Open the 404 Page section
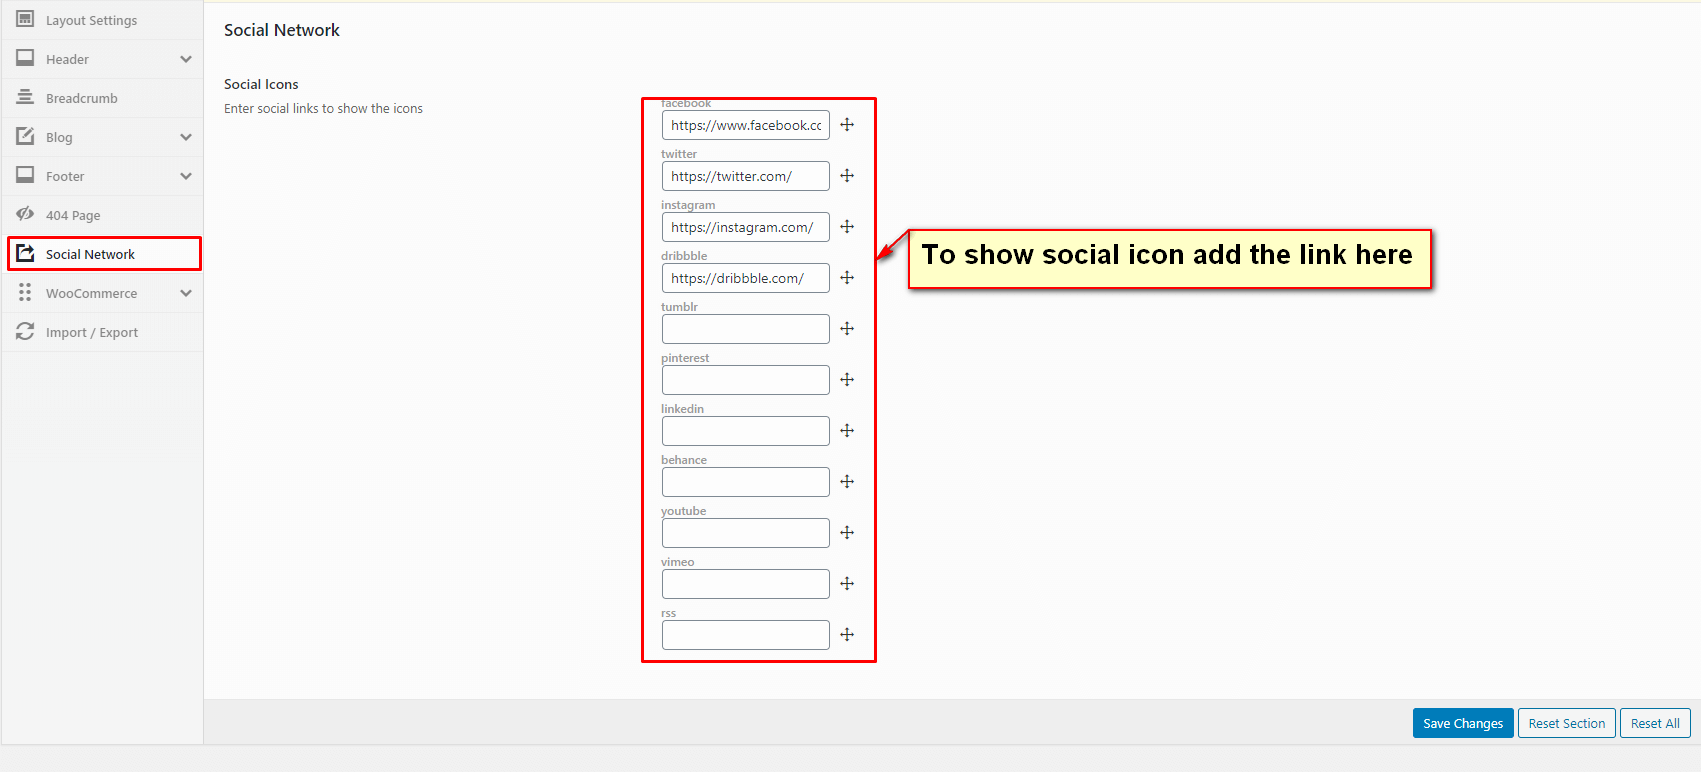Screen dimensions: 1701x772 (x=103, y=215)
